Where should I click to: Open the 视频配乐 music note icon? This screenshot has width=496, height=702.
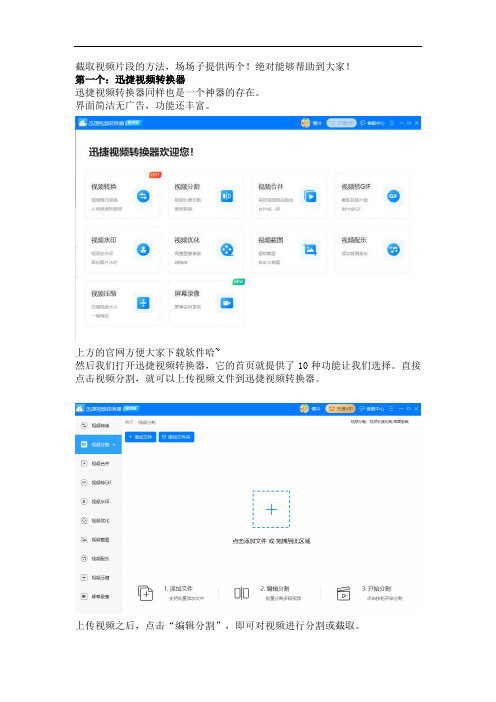click(x=393, y=249)
